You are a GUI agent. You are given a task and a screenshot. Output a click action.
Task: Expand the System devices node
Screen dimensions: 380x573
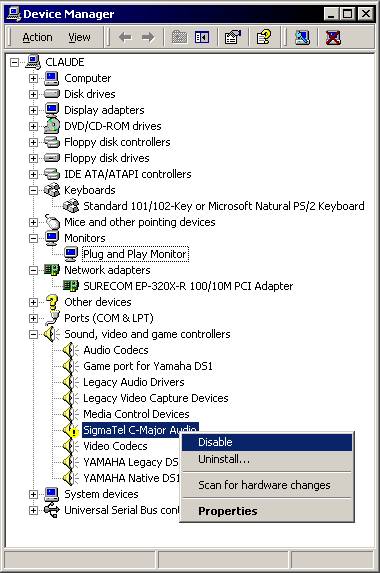[x=33, y=494]
